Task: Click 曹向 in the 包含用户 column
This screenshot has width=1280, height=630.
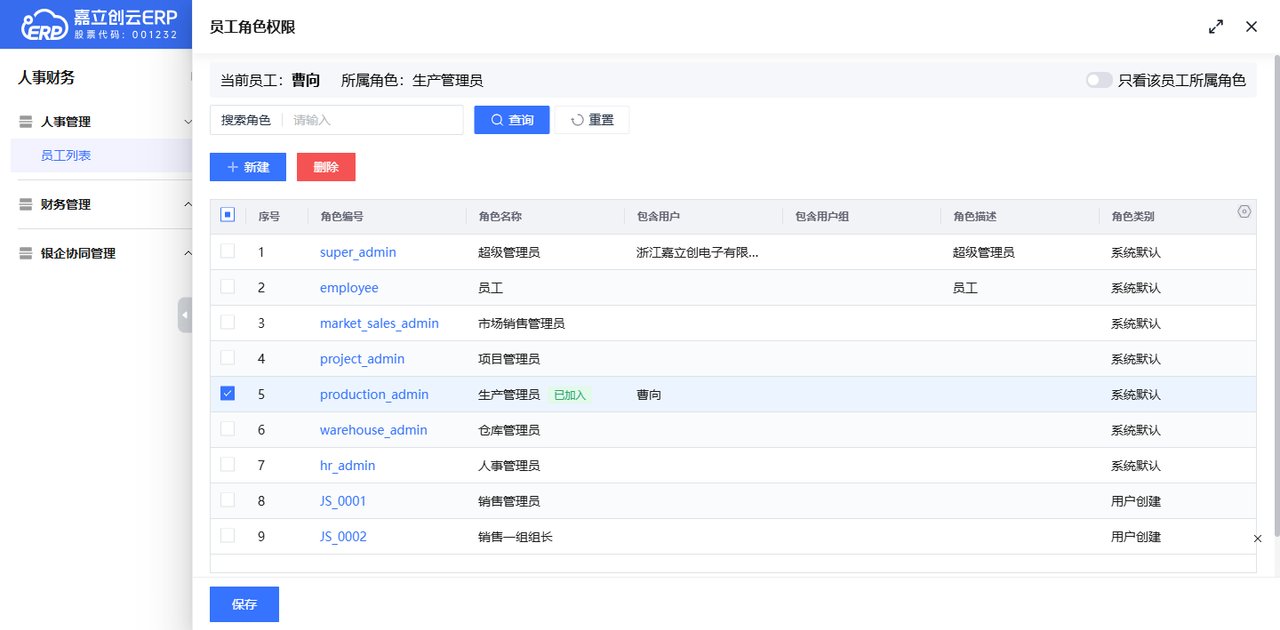Action: (x=648, y=395)
